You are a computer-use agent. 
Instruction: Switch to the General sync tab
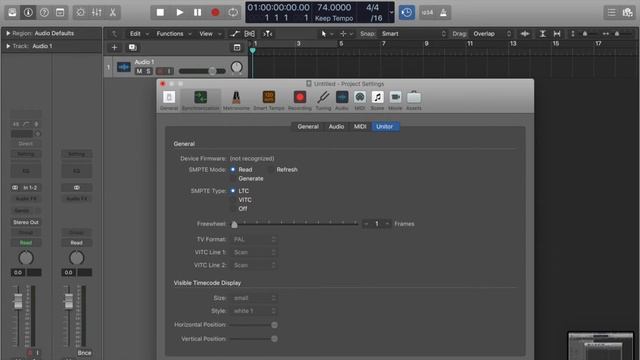[308, 127]
